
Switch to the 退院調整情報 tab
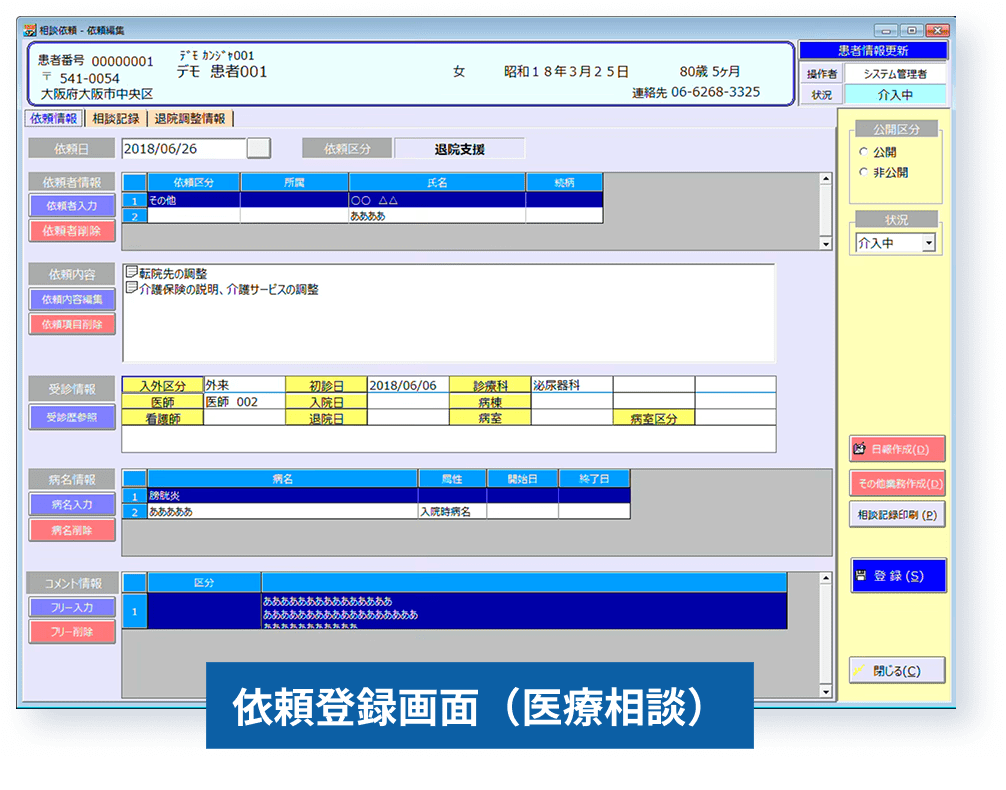click(x=192, y=117)
